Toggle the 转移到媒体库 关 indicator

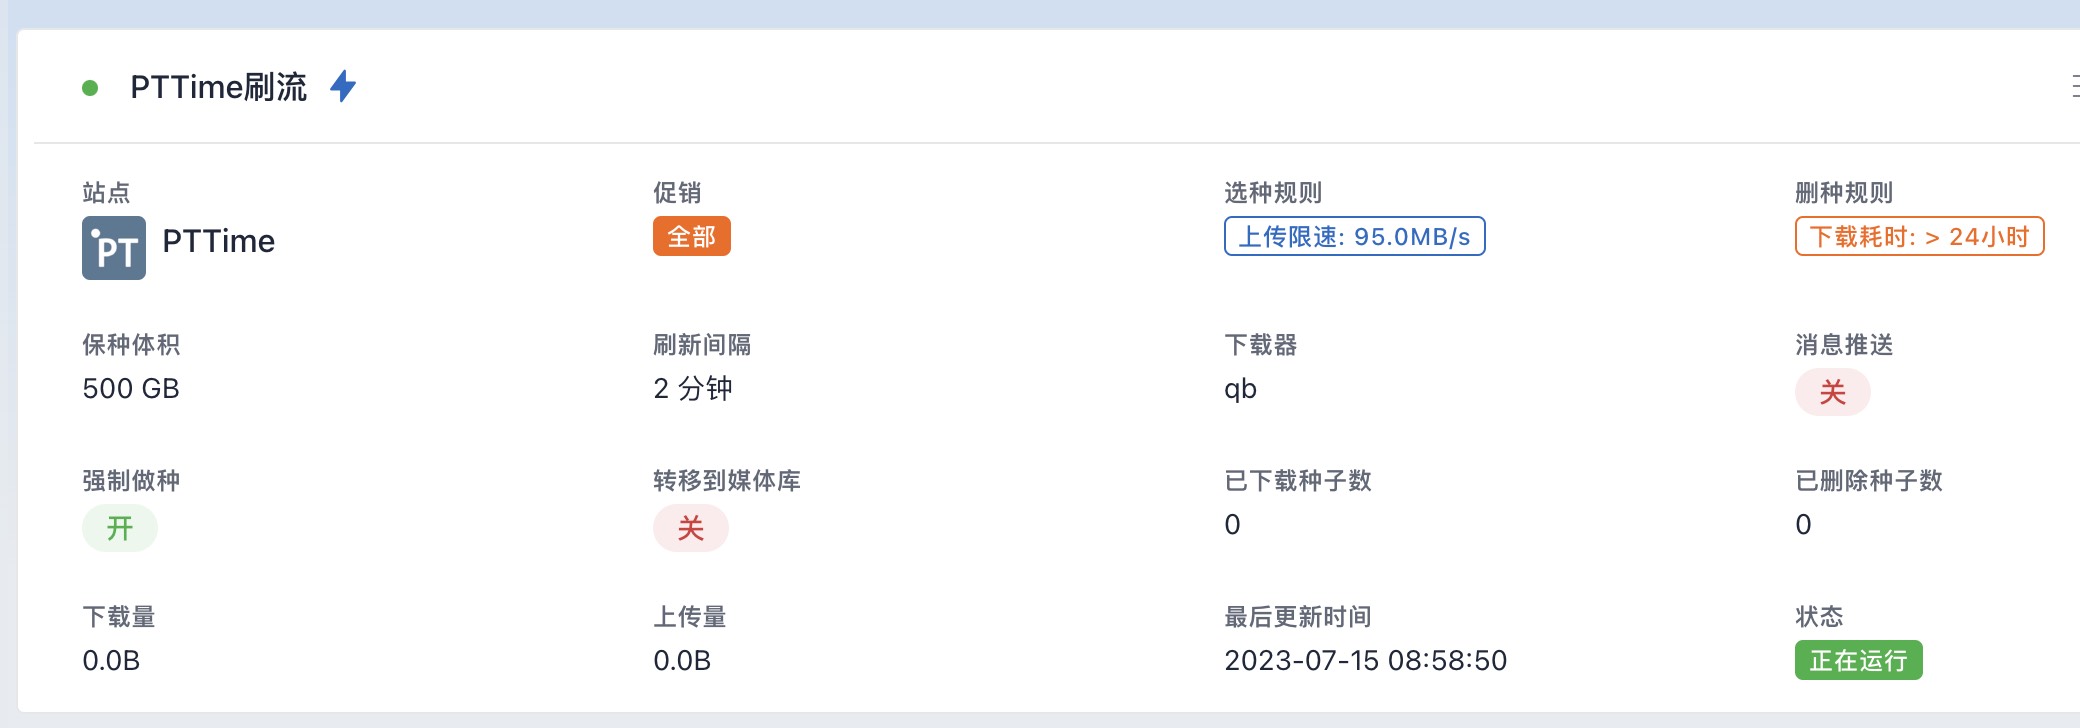tap(691, 528)
